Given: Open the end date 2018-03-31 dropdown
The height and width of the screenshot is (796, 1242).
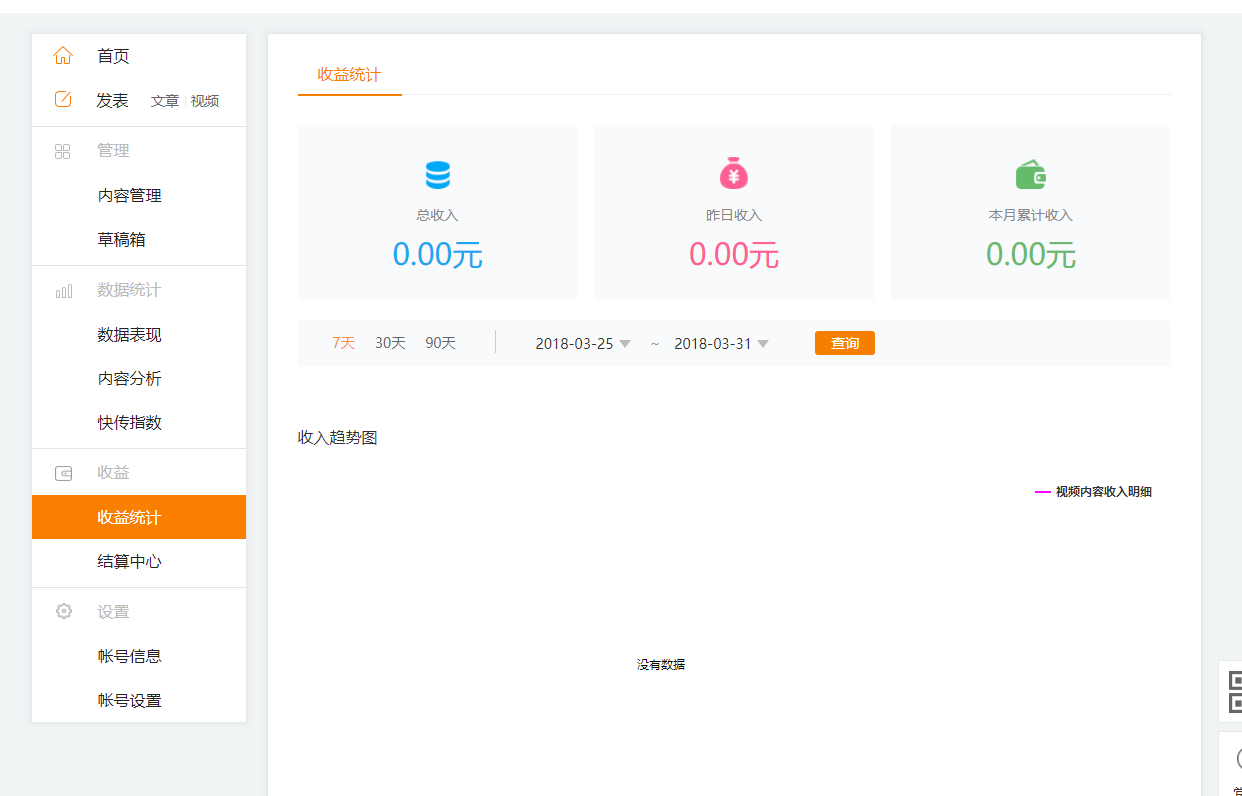Looking at the screenshot, I should pos(721,344).
